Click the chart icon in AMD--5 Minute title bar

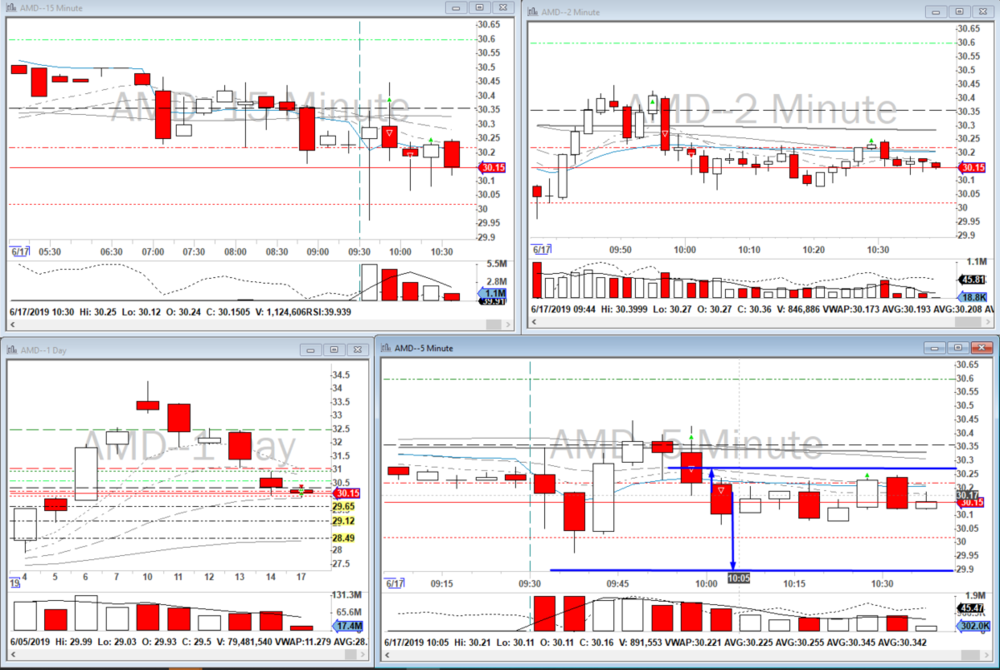click(384, 347)
